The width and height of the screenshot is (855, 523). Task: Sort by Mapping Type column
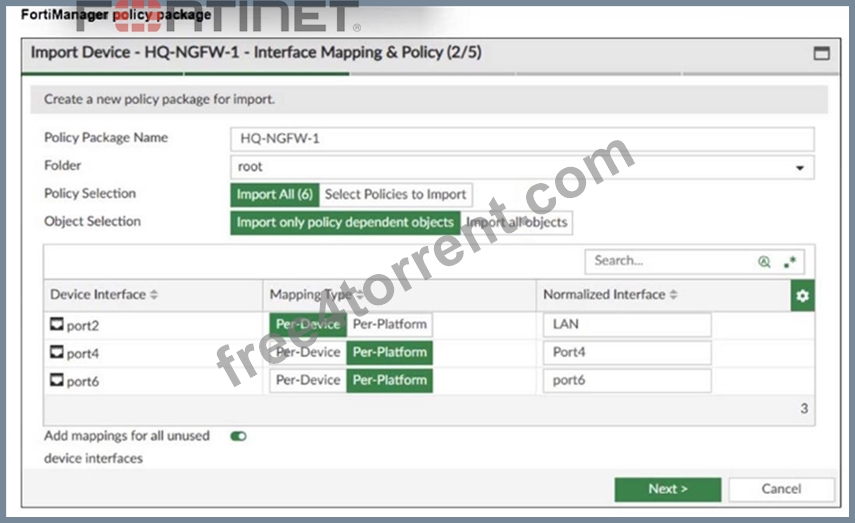(x=360, y=294)
